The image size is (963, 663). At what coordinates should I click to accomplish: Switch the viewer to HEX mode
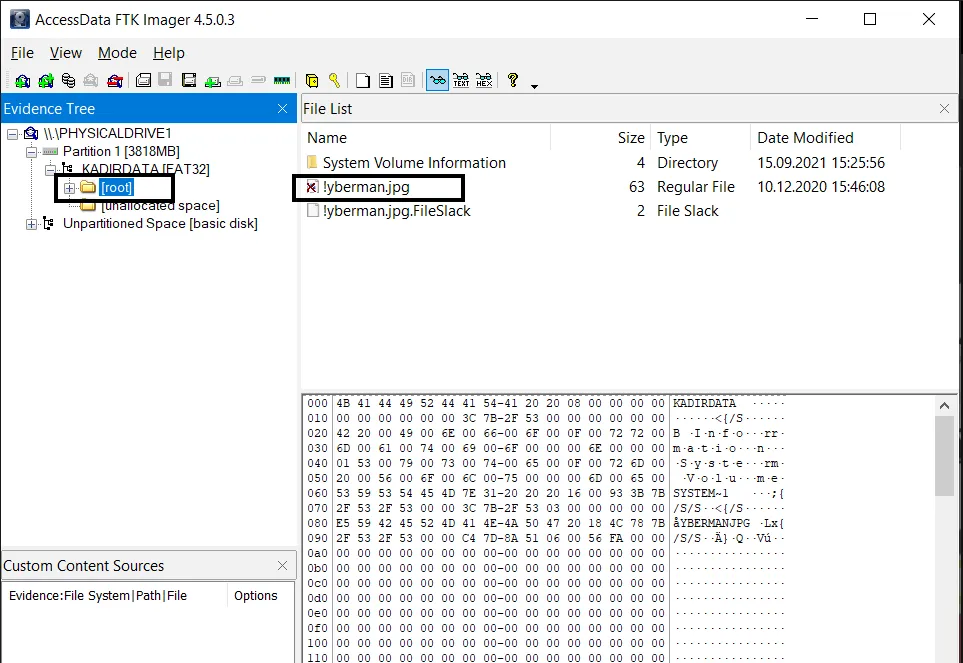484,80
